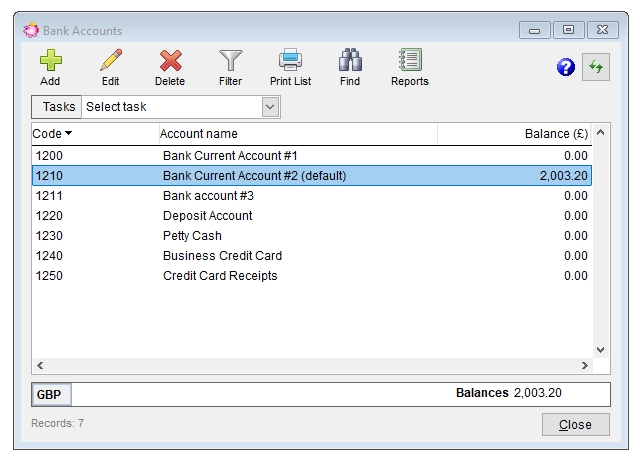Select row 1200 Bank Current Account #1
This screenshot has width=640, height=460.
click(311, 156)
